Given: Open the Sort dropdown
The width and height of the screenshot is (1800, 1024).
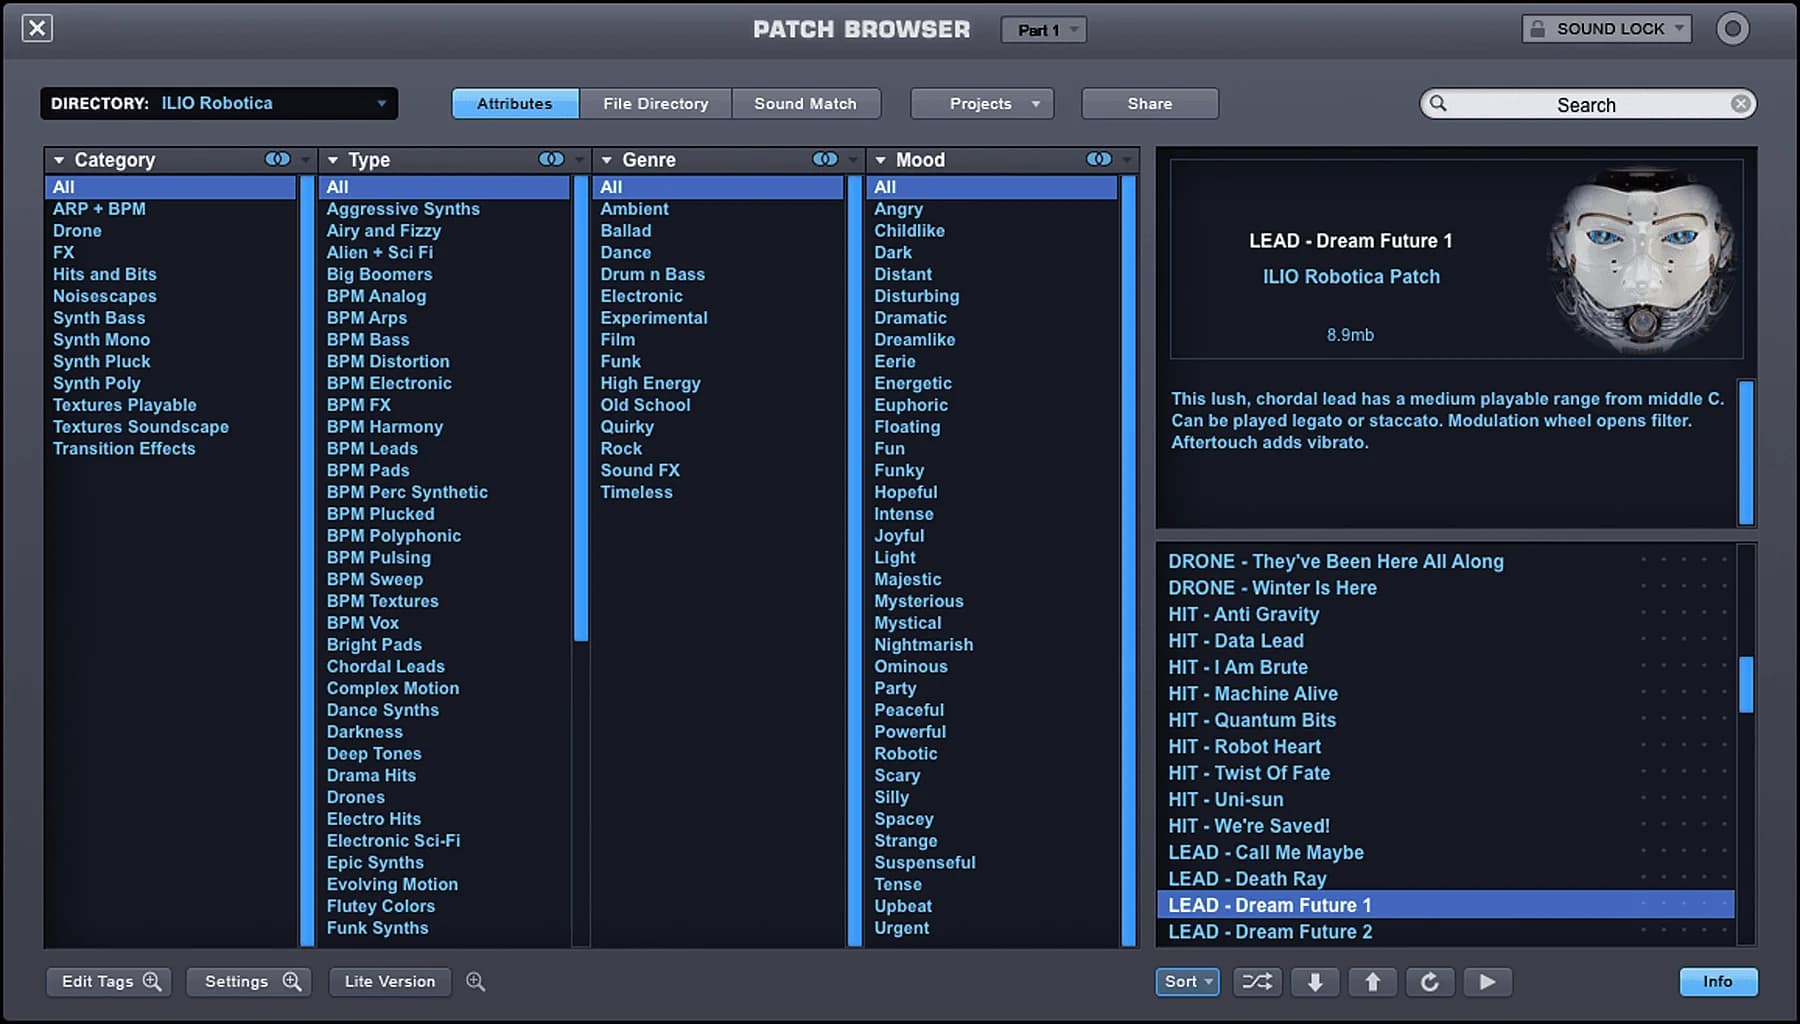Looking at the screenshot, I should click(1187, 982).
